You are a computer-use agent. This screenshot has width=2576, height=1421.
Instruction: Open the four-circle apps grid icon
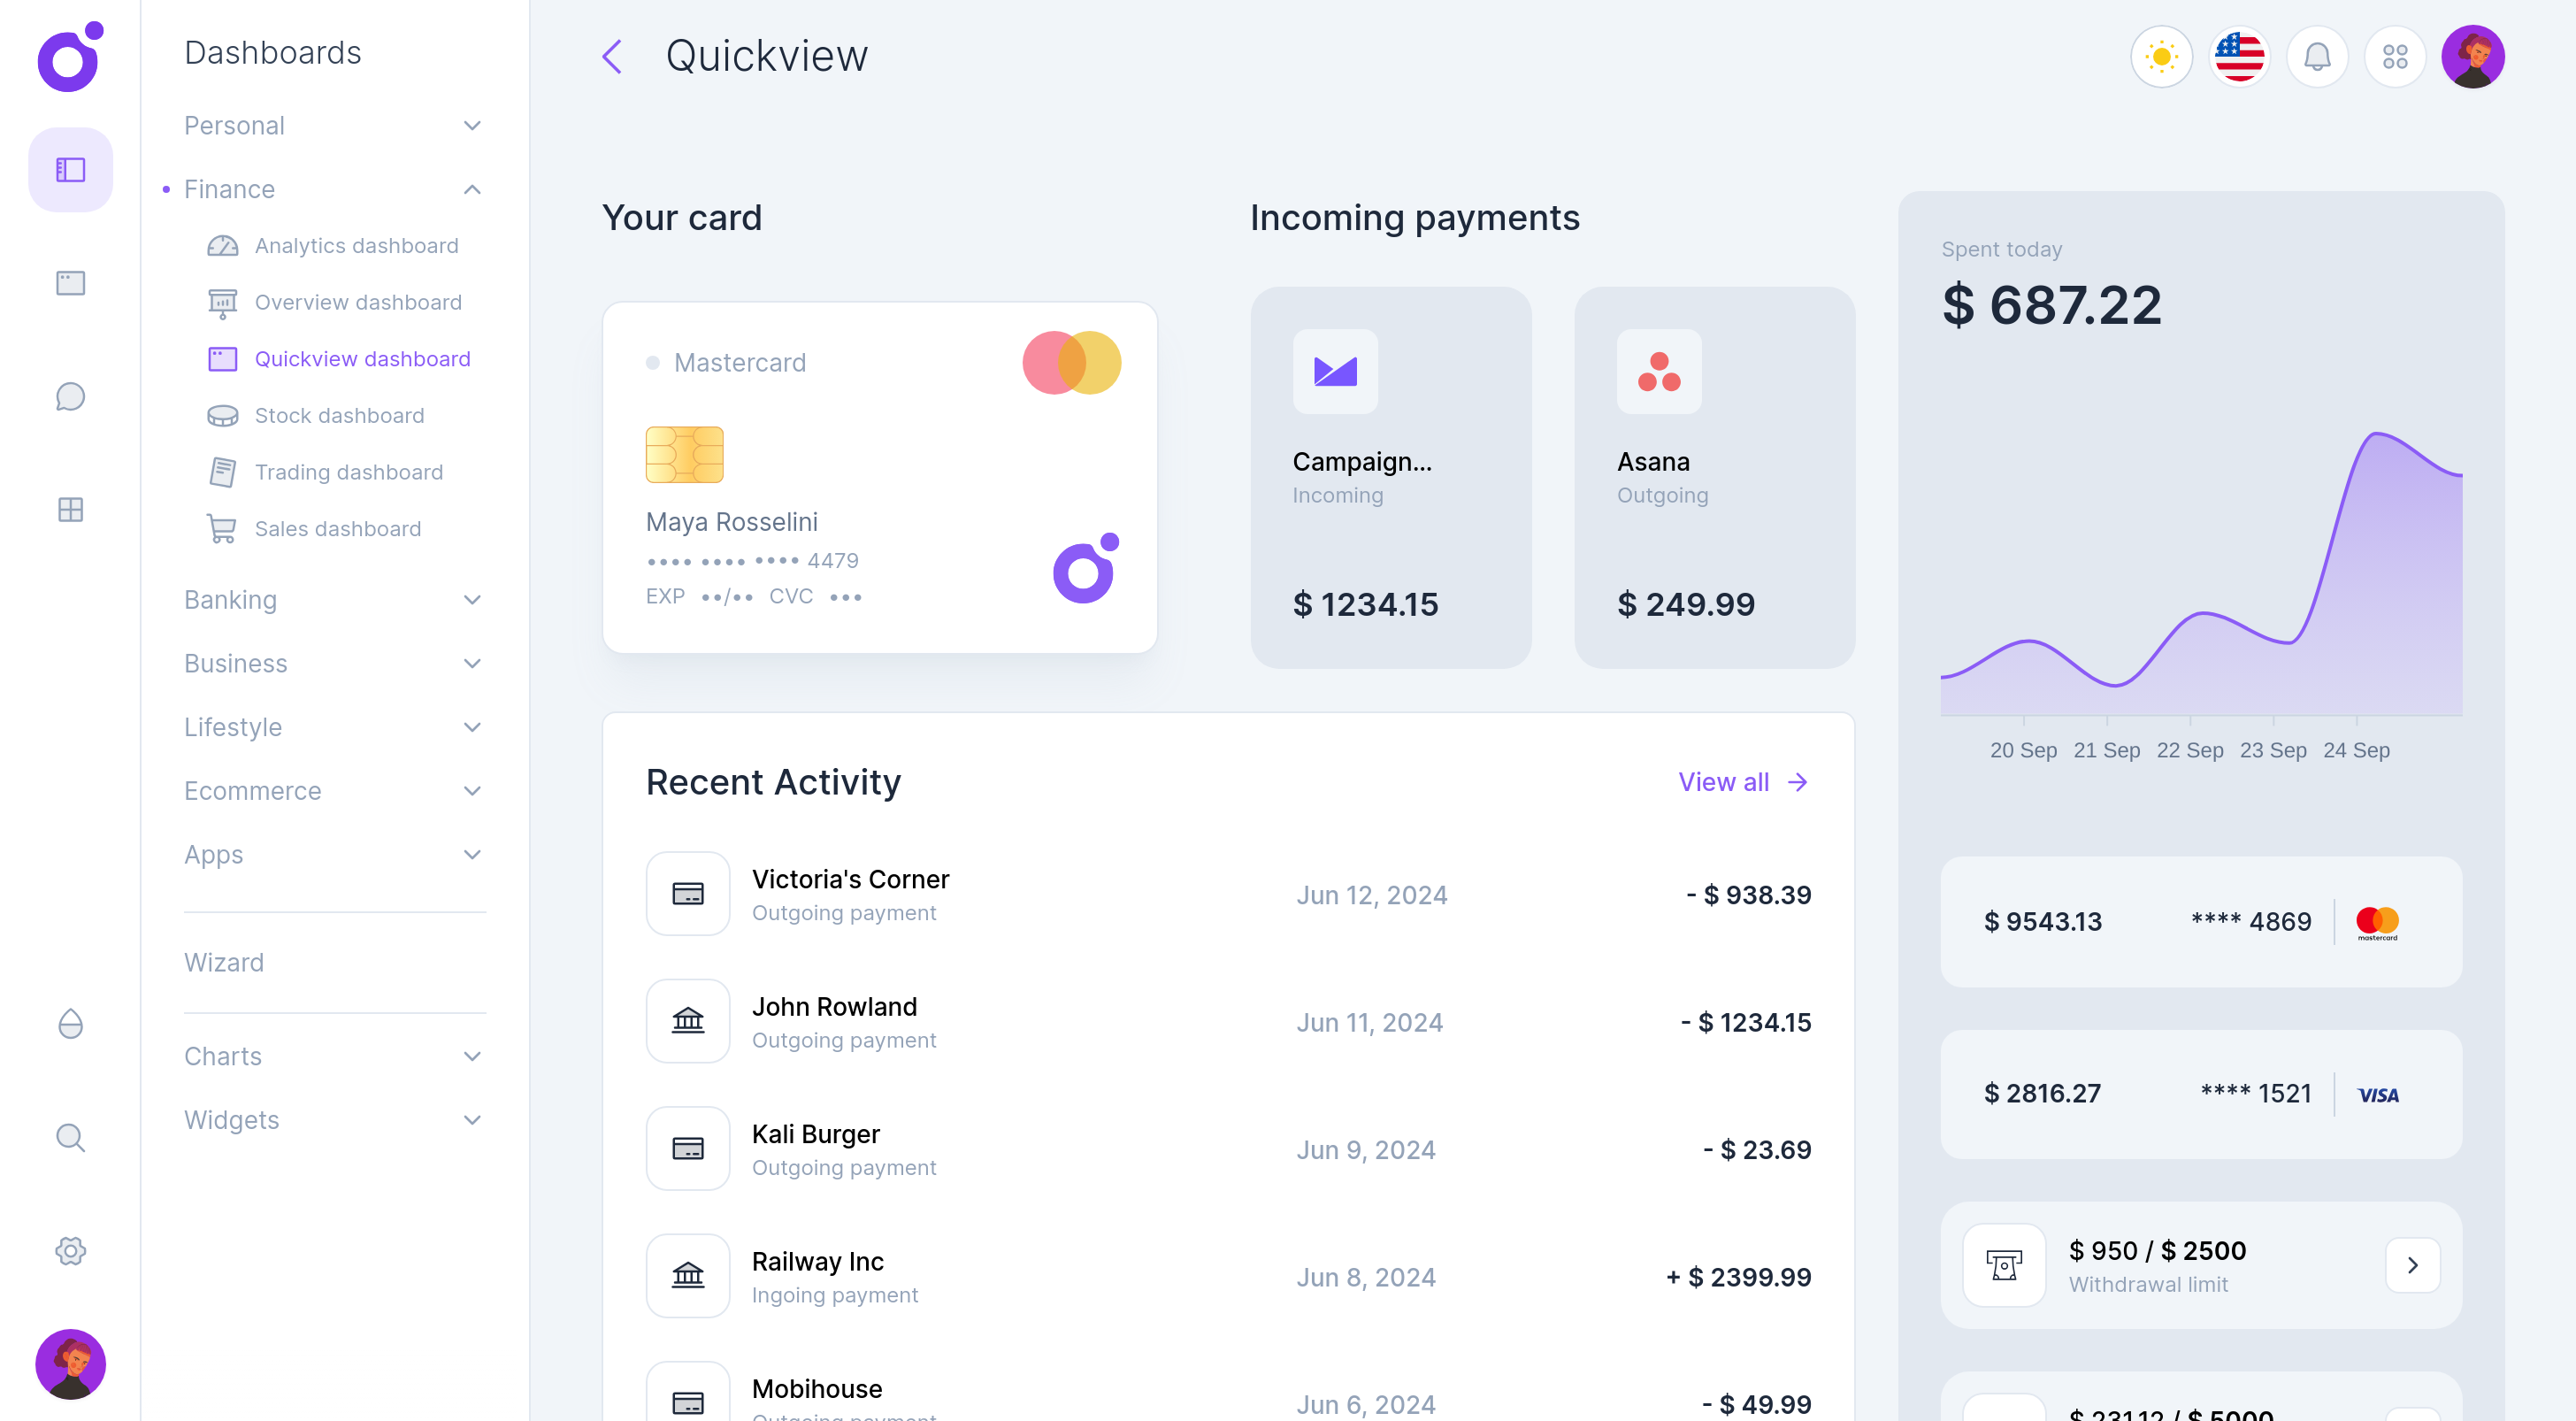[2395, 57]
